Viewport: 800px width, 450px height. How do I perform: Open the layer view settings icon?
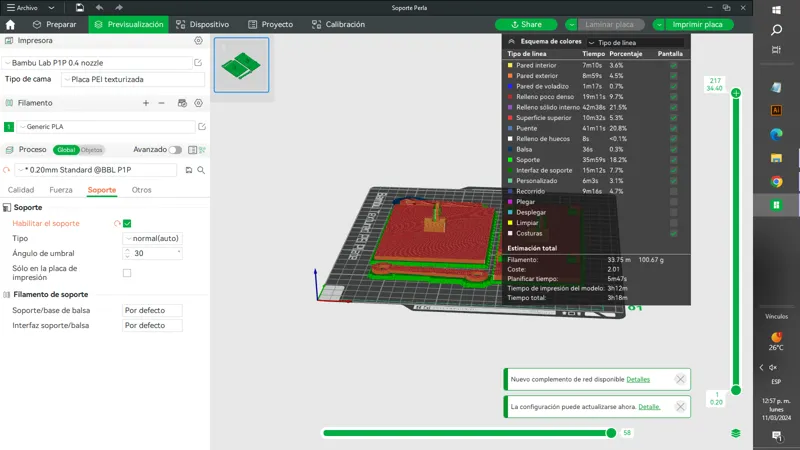(736, 433)
